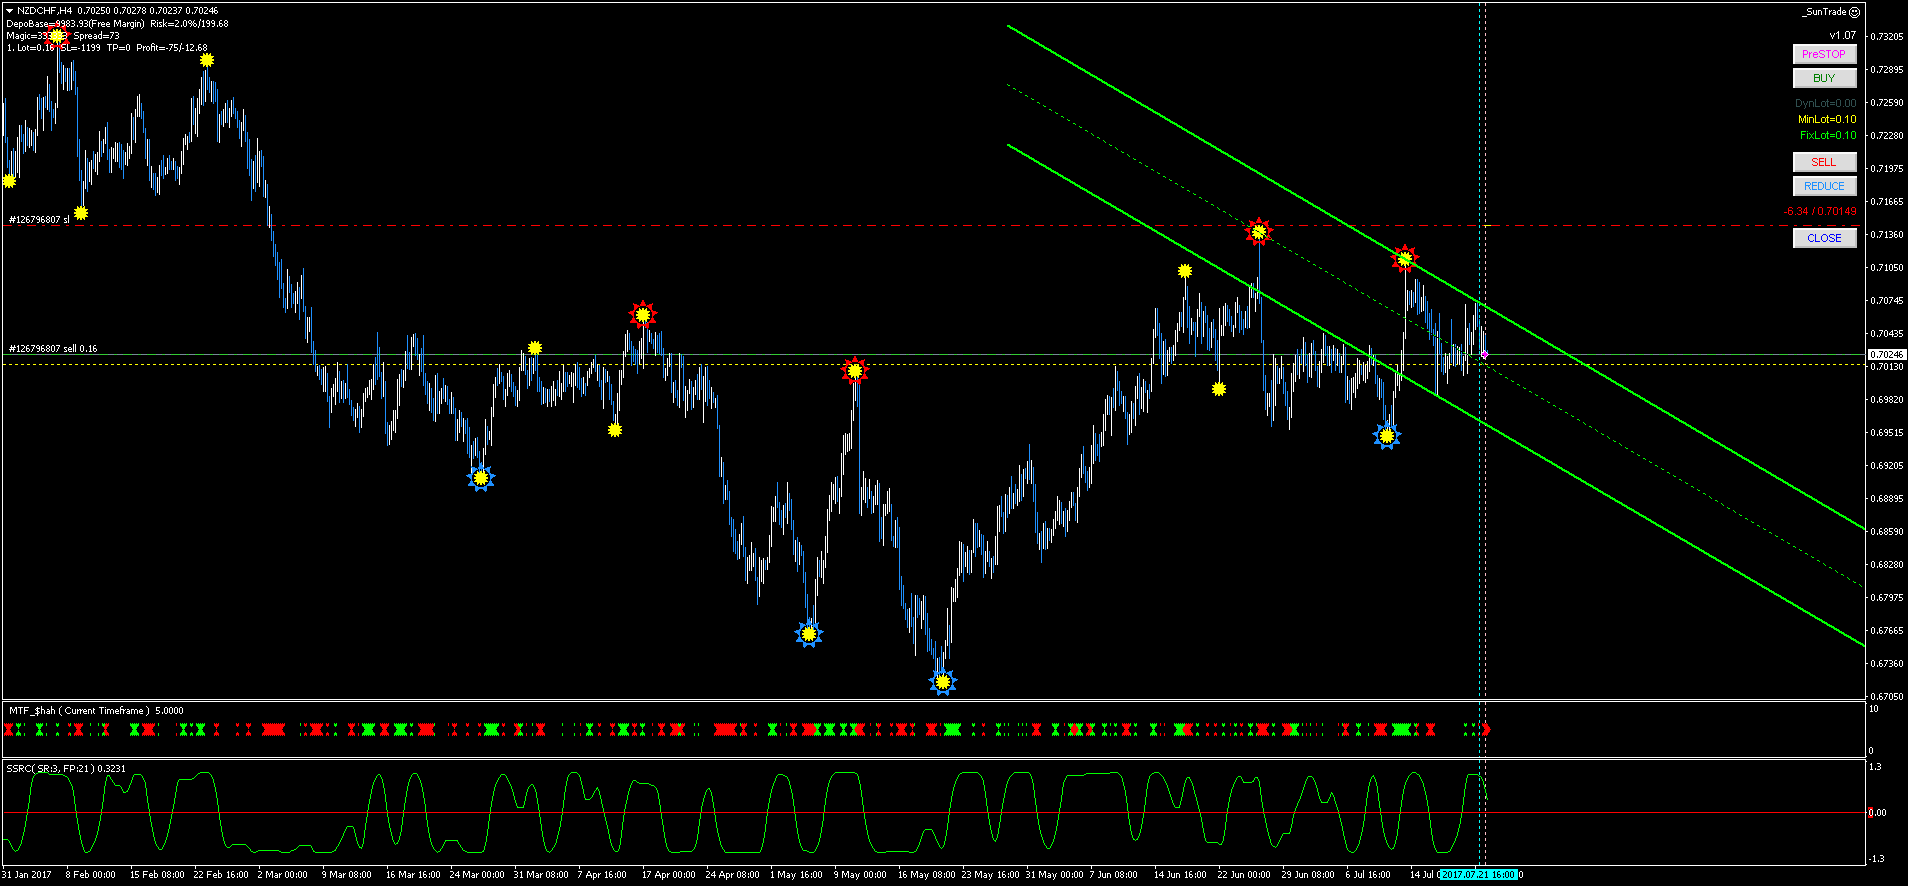Screen dimensions: 1908x886
Task: Click the 0.73205 price scale label
Action: point(1887,36)
